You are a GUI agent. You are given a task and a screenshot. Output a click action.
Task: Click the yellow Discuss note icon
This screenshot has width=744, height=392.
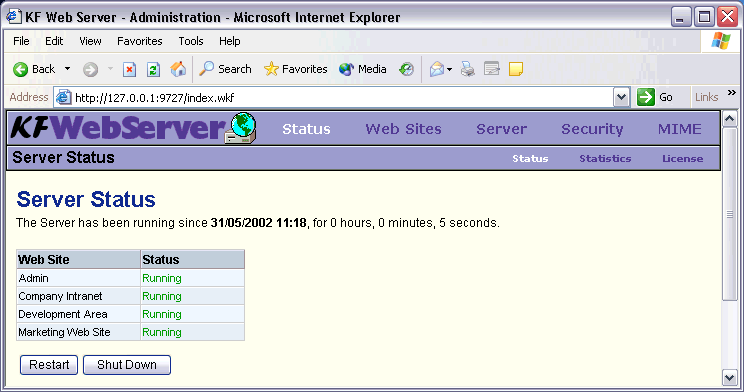pos(516,69)
